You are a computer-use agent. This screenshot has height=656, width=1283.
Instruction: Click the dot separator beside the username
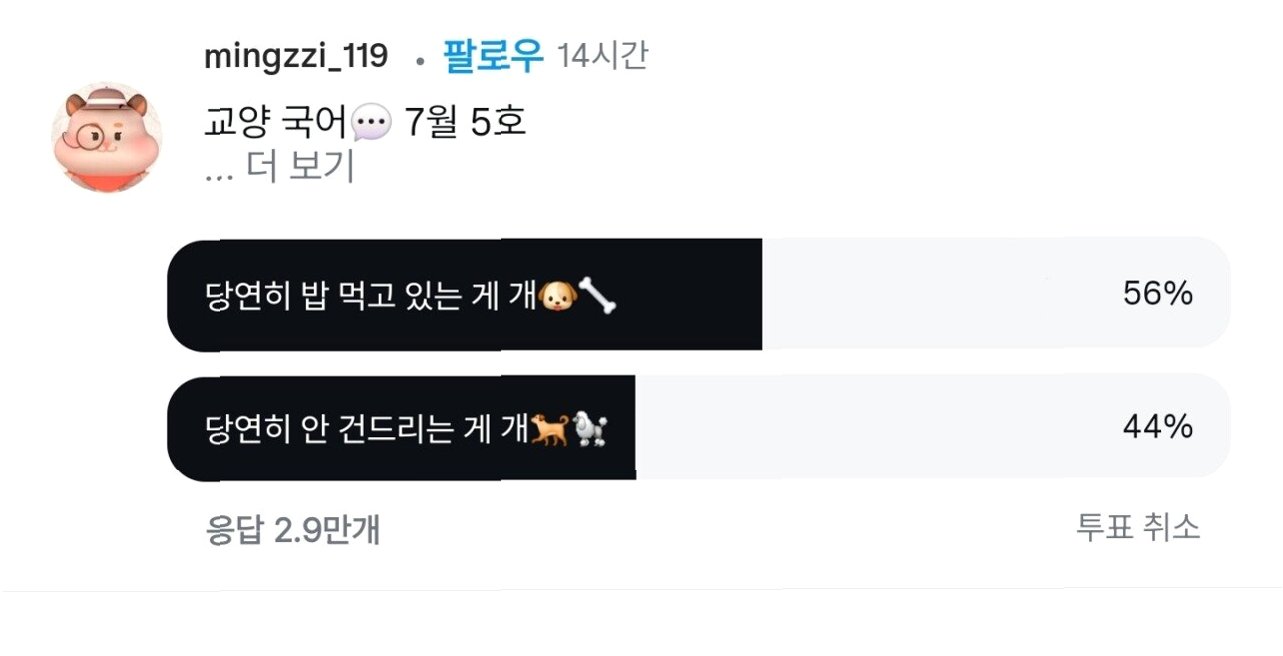click(421, 62)
